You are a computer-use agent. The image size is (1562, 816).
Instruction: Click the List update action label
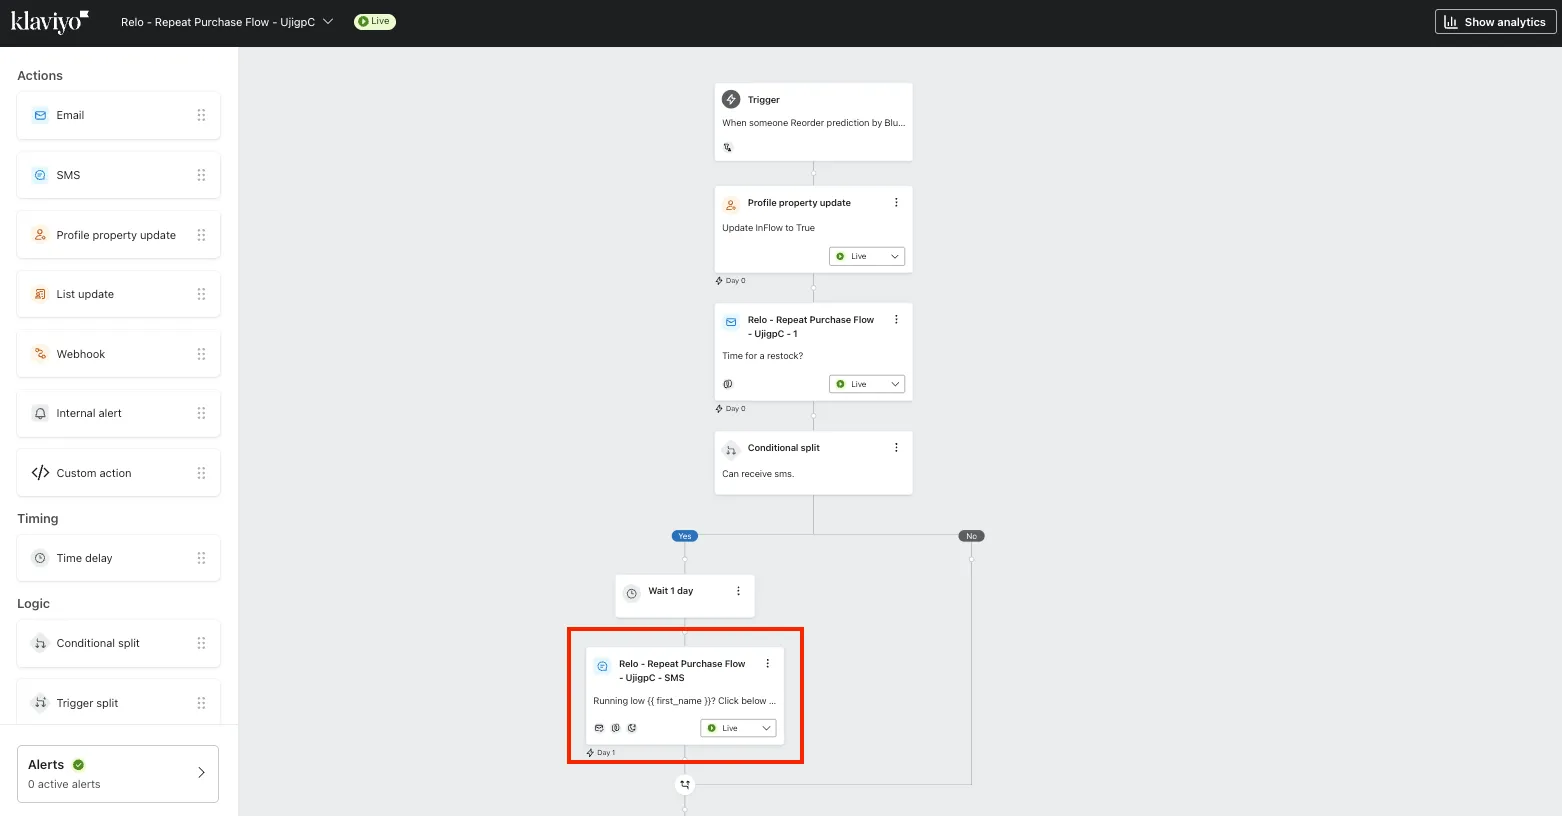pyautogui.click(x=85, y=294)
